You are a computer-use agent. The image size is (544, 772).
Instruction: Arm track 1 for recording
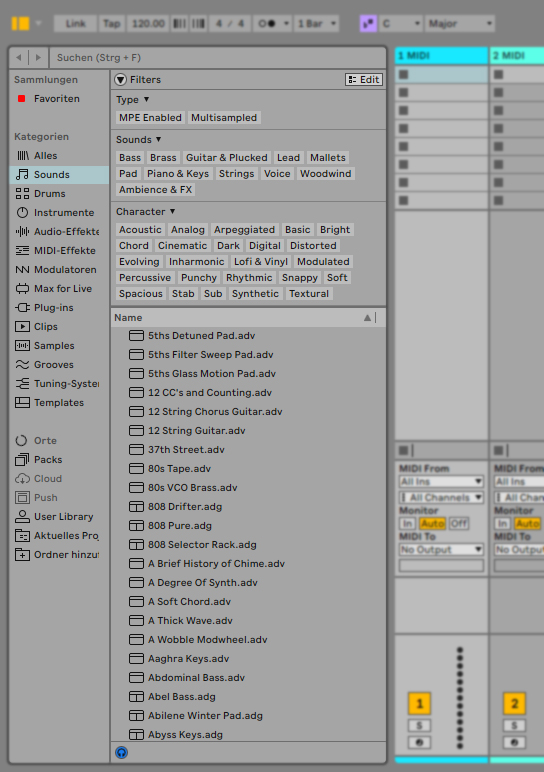(x=419, y=742)
